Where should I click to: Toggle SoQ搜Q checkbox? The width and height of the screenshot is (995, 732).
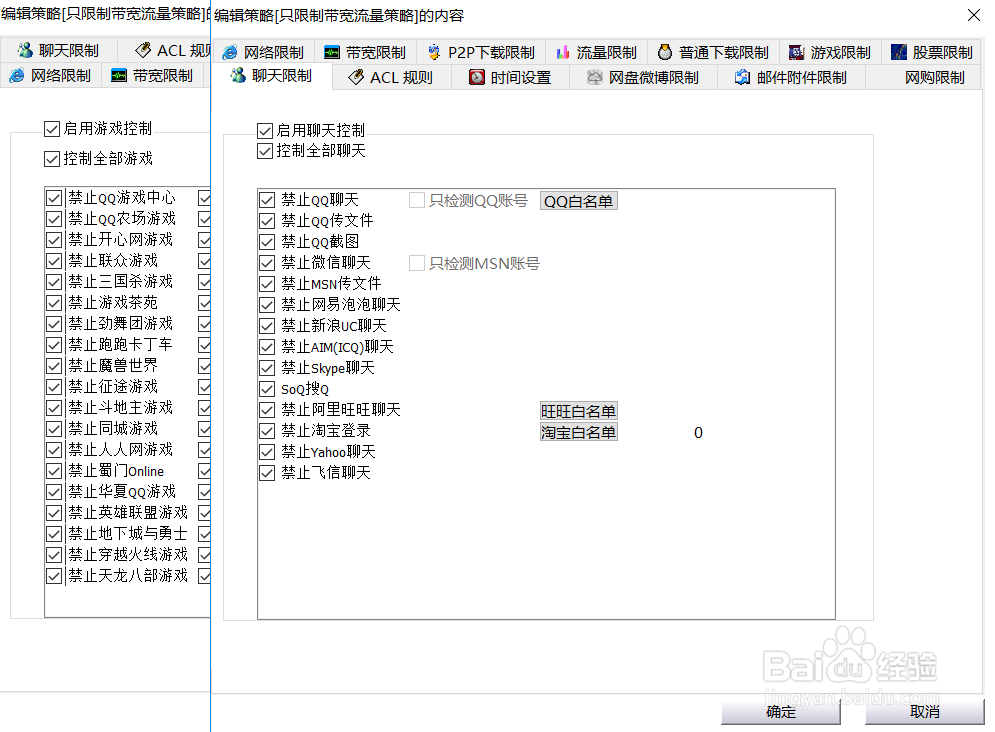(x=267, y=389)
